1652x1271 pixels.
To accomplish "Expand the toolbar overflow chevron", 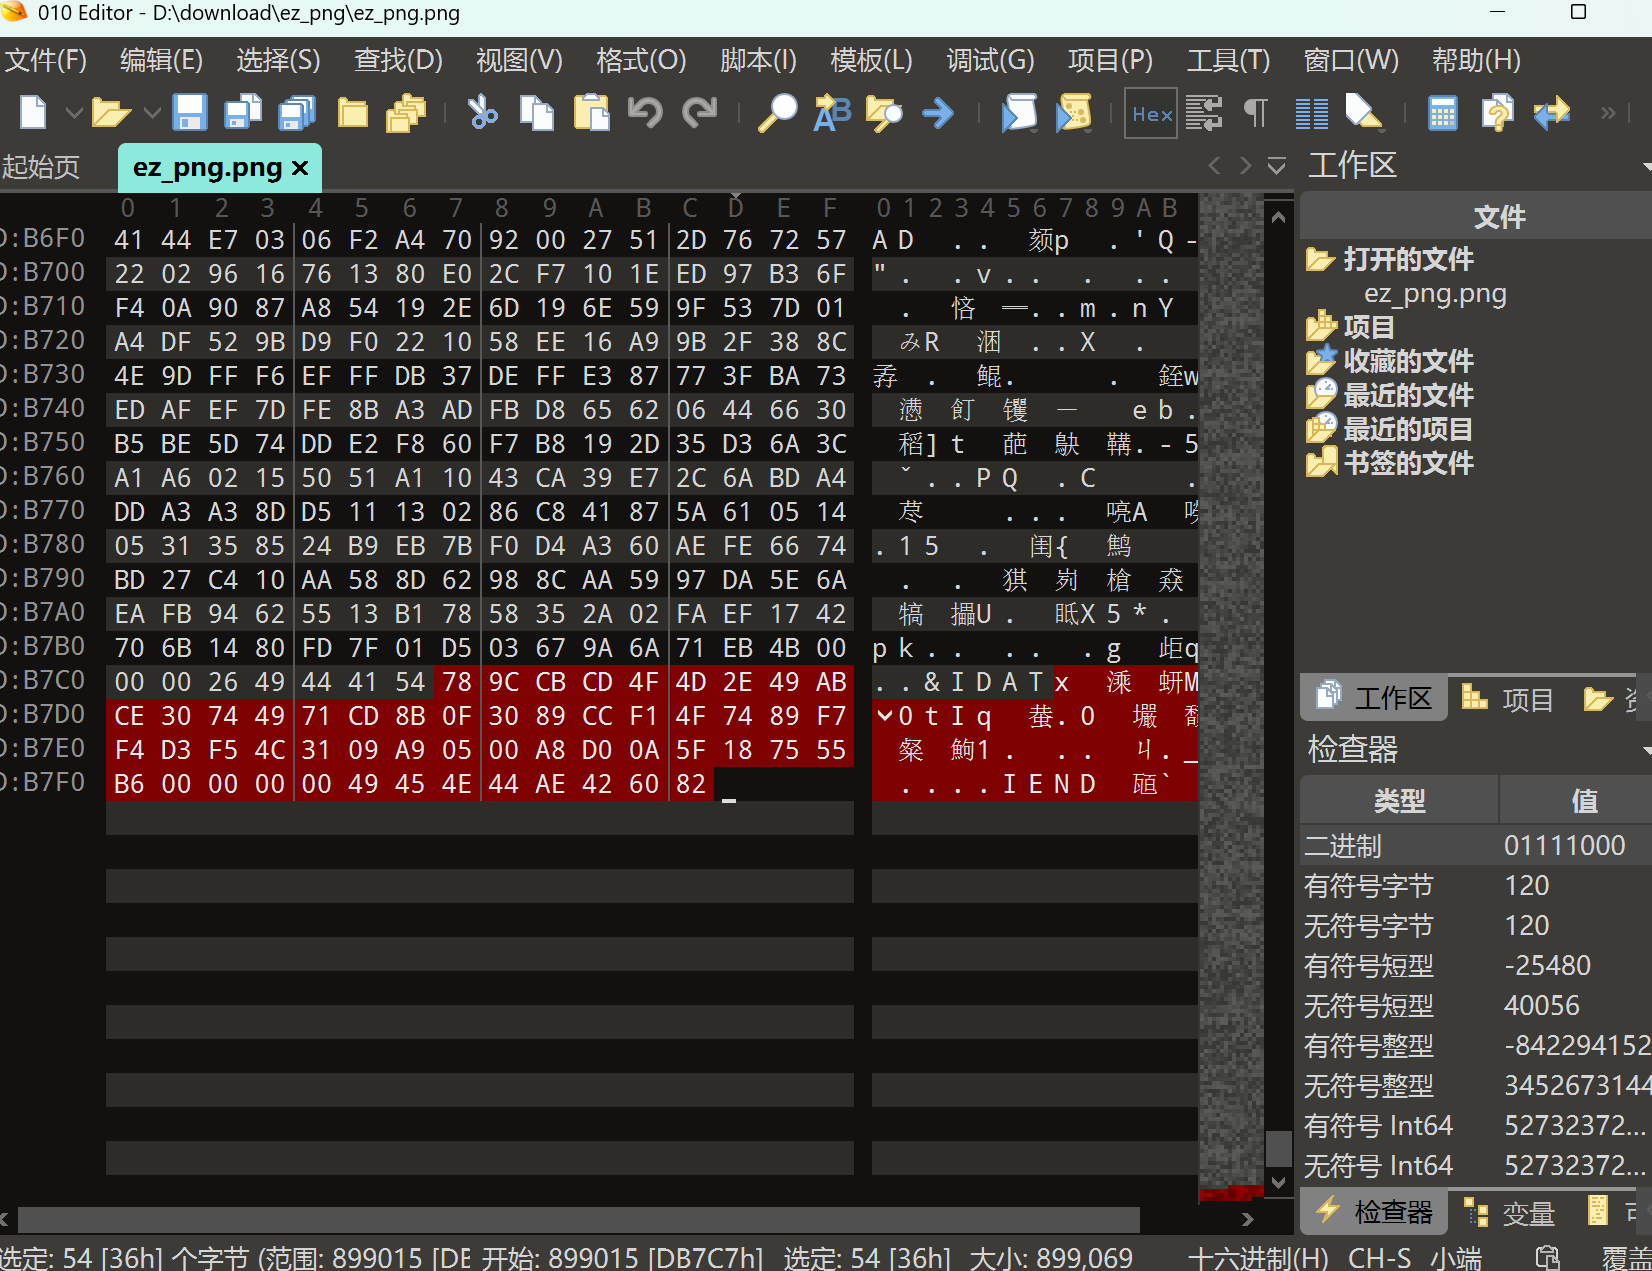I will [1608, 112].
